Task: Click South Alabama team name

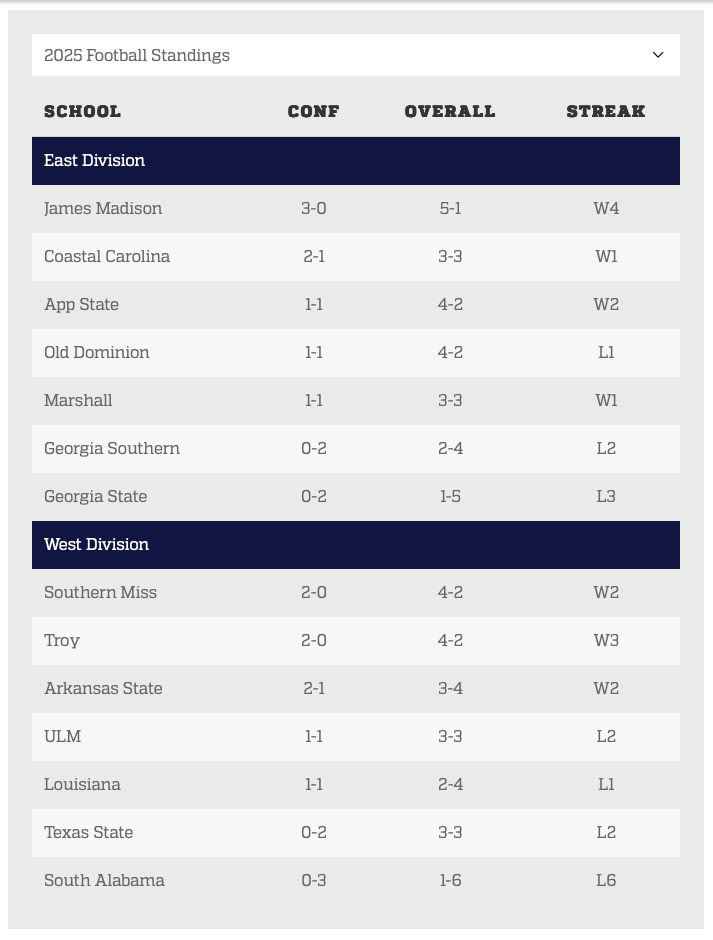Action: [104, 880]
